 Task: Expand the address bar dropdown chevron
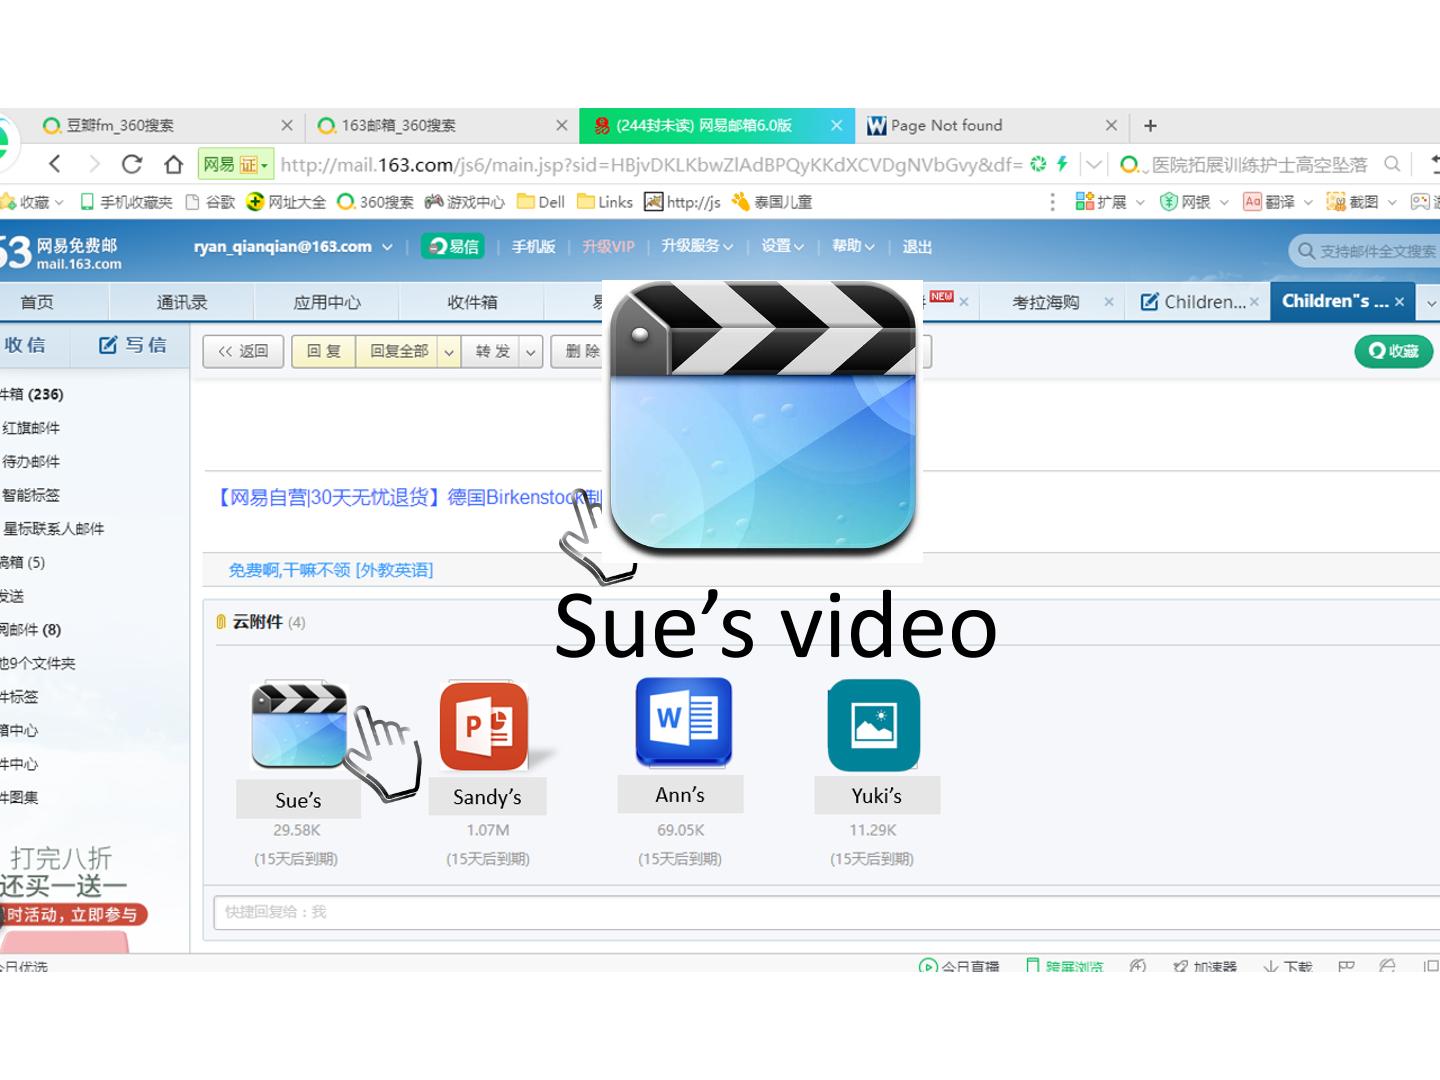1094,164
